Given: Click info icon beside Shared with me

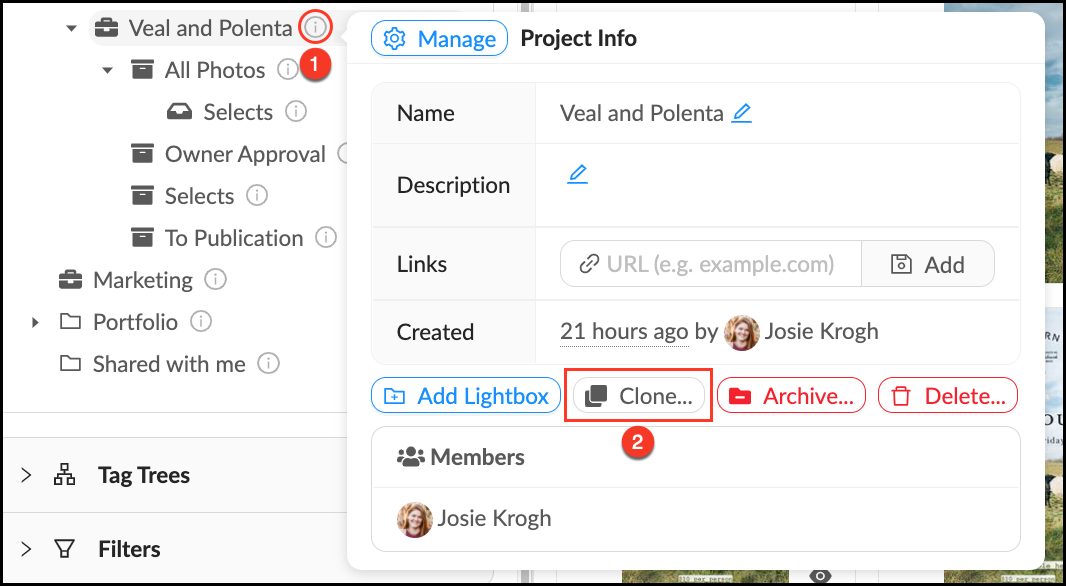Looking at the screenshot, I should pyautogui.click(x=268, y=364).
